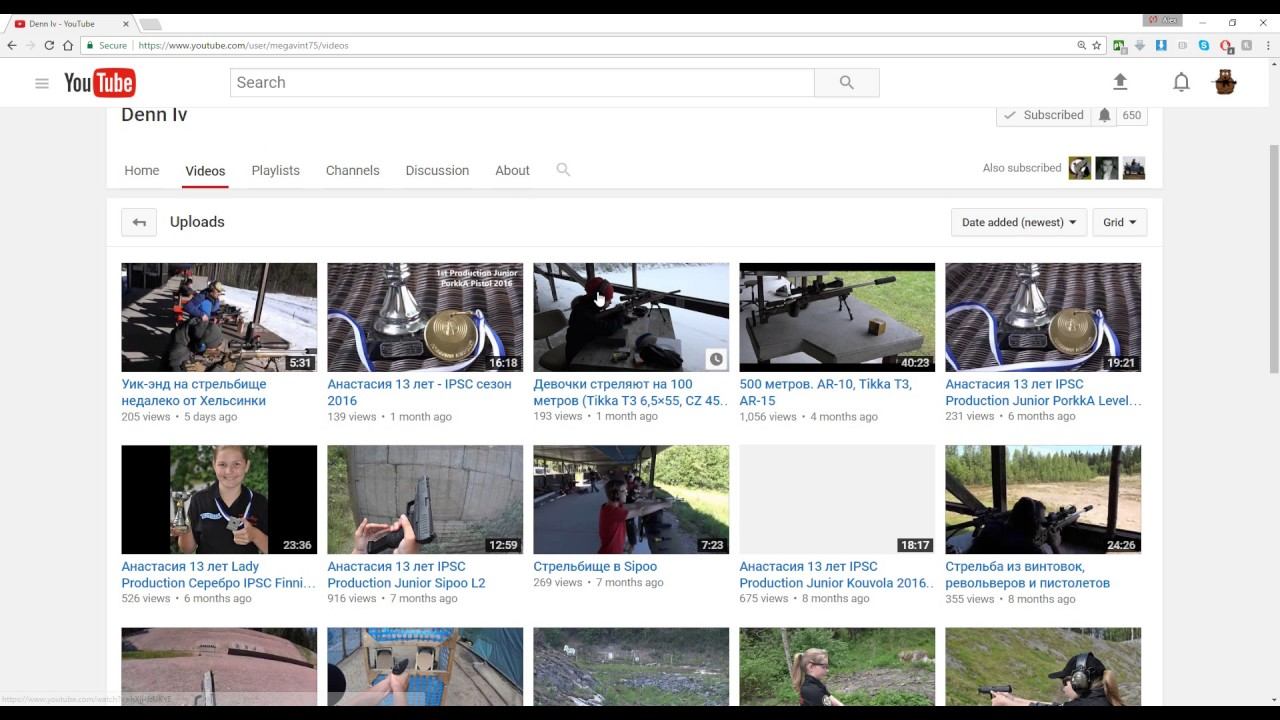Image resolution: width=1280 pixels, height=720 pixels.
Task: Open video Анастасия 13 лет Lady Production Серебро
Action: (x=218, y=574)
